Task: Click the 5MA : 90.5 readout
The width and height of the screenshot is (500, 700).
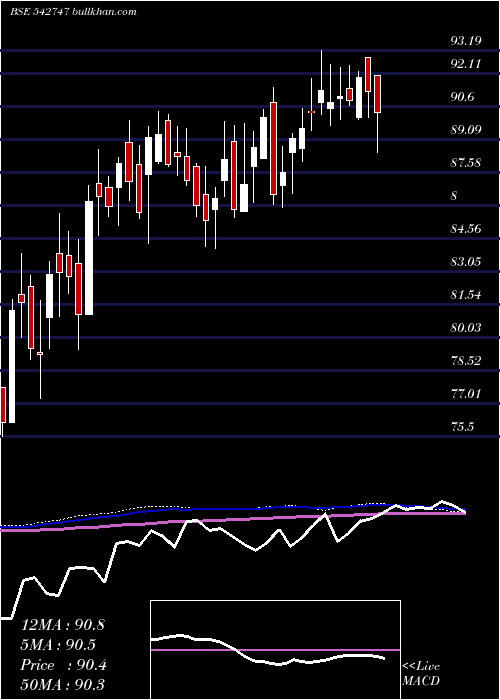Action: (58, 645)
